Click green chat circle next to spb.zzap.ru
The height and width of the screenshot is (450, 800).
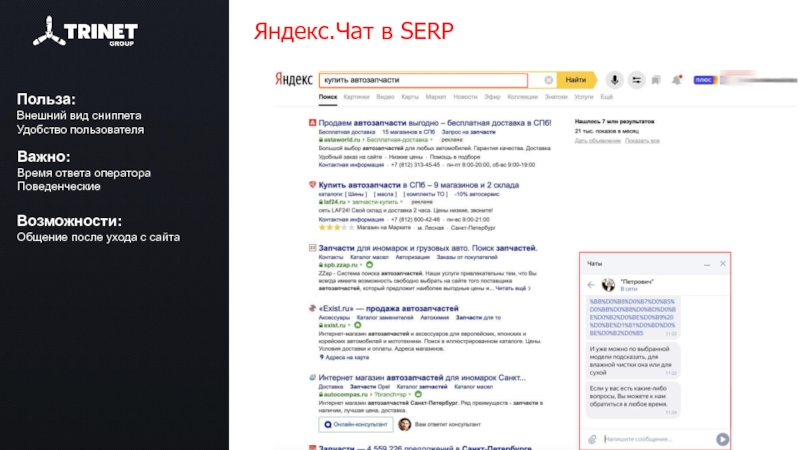tap(369, 265)
